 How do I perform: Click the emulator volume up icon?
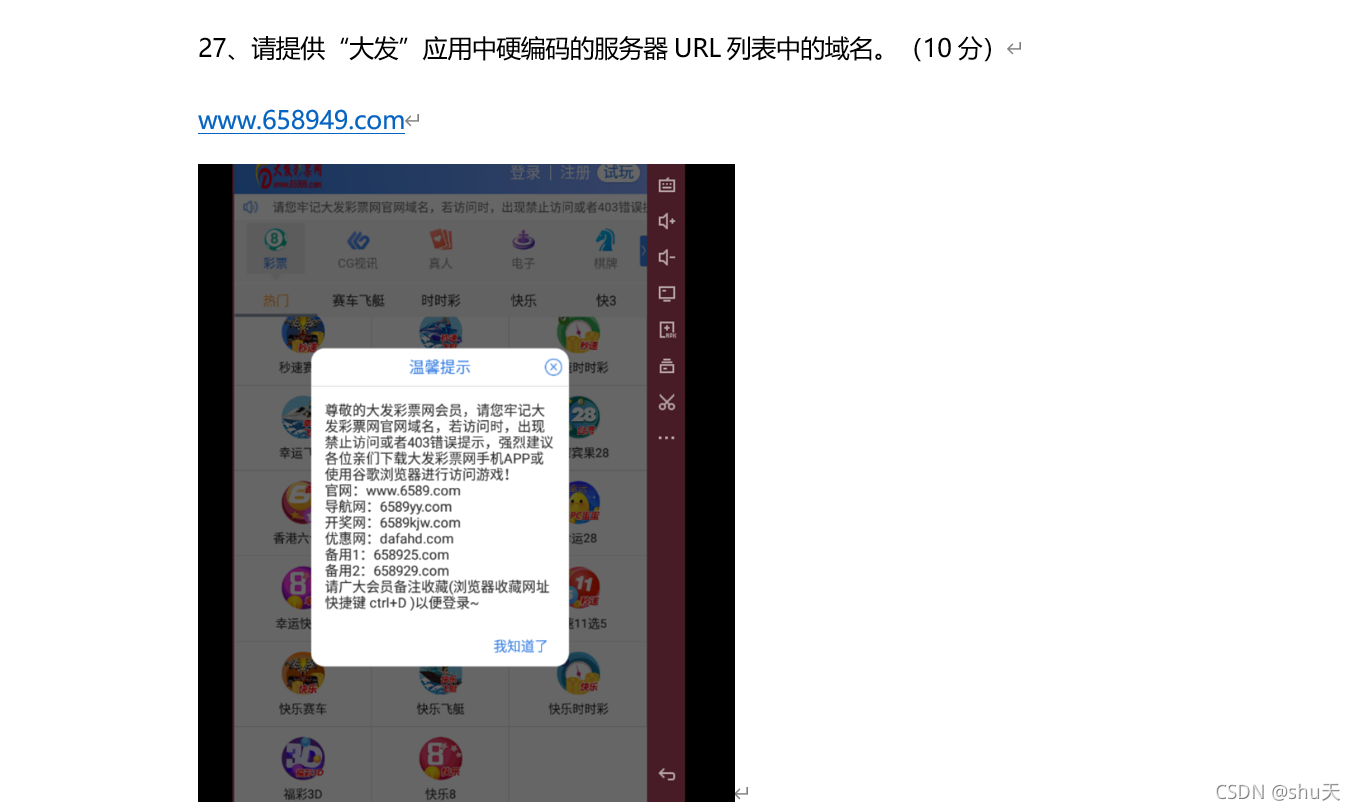coord(667,221)
